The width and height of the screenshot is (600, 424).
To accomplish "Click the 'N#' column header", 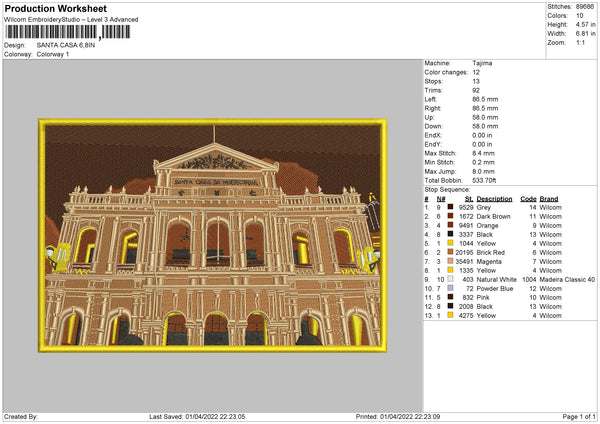I will tap(441, 199).
